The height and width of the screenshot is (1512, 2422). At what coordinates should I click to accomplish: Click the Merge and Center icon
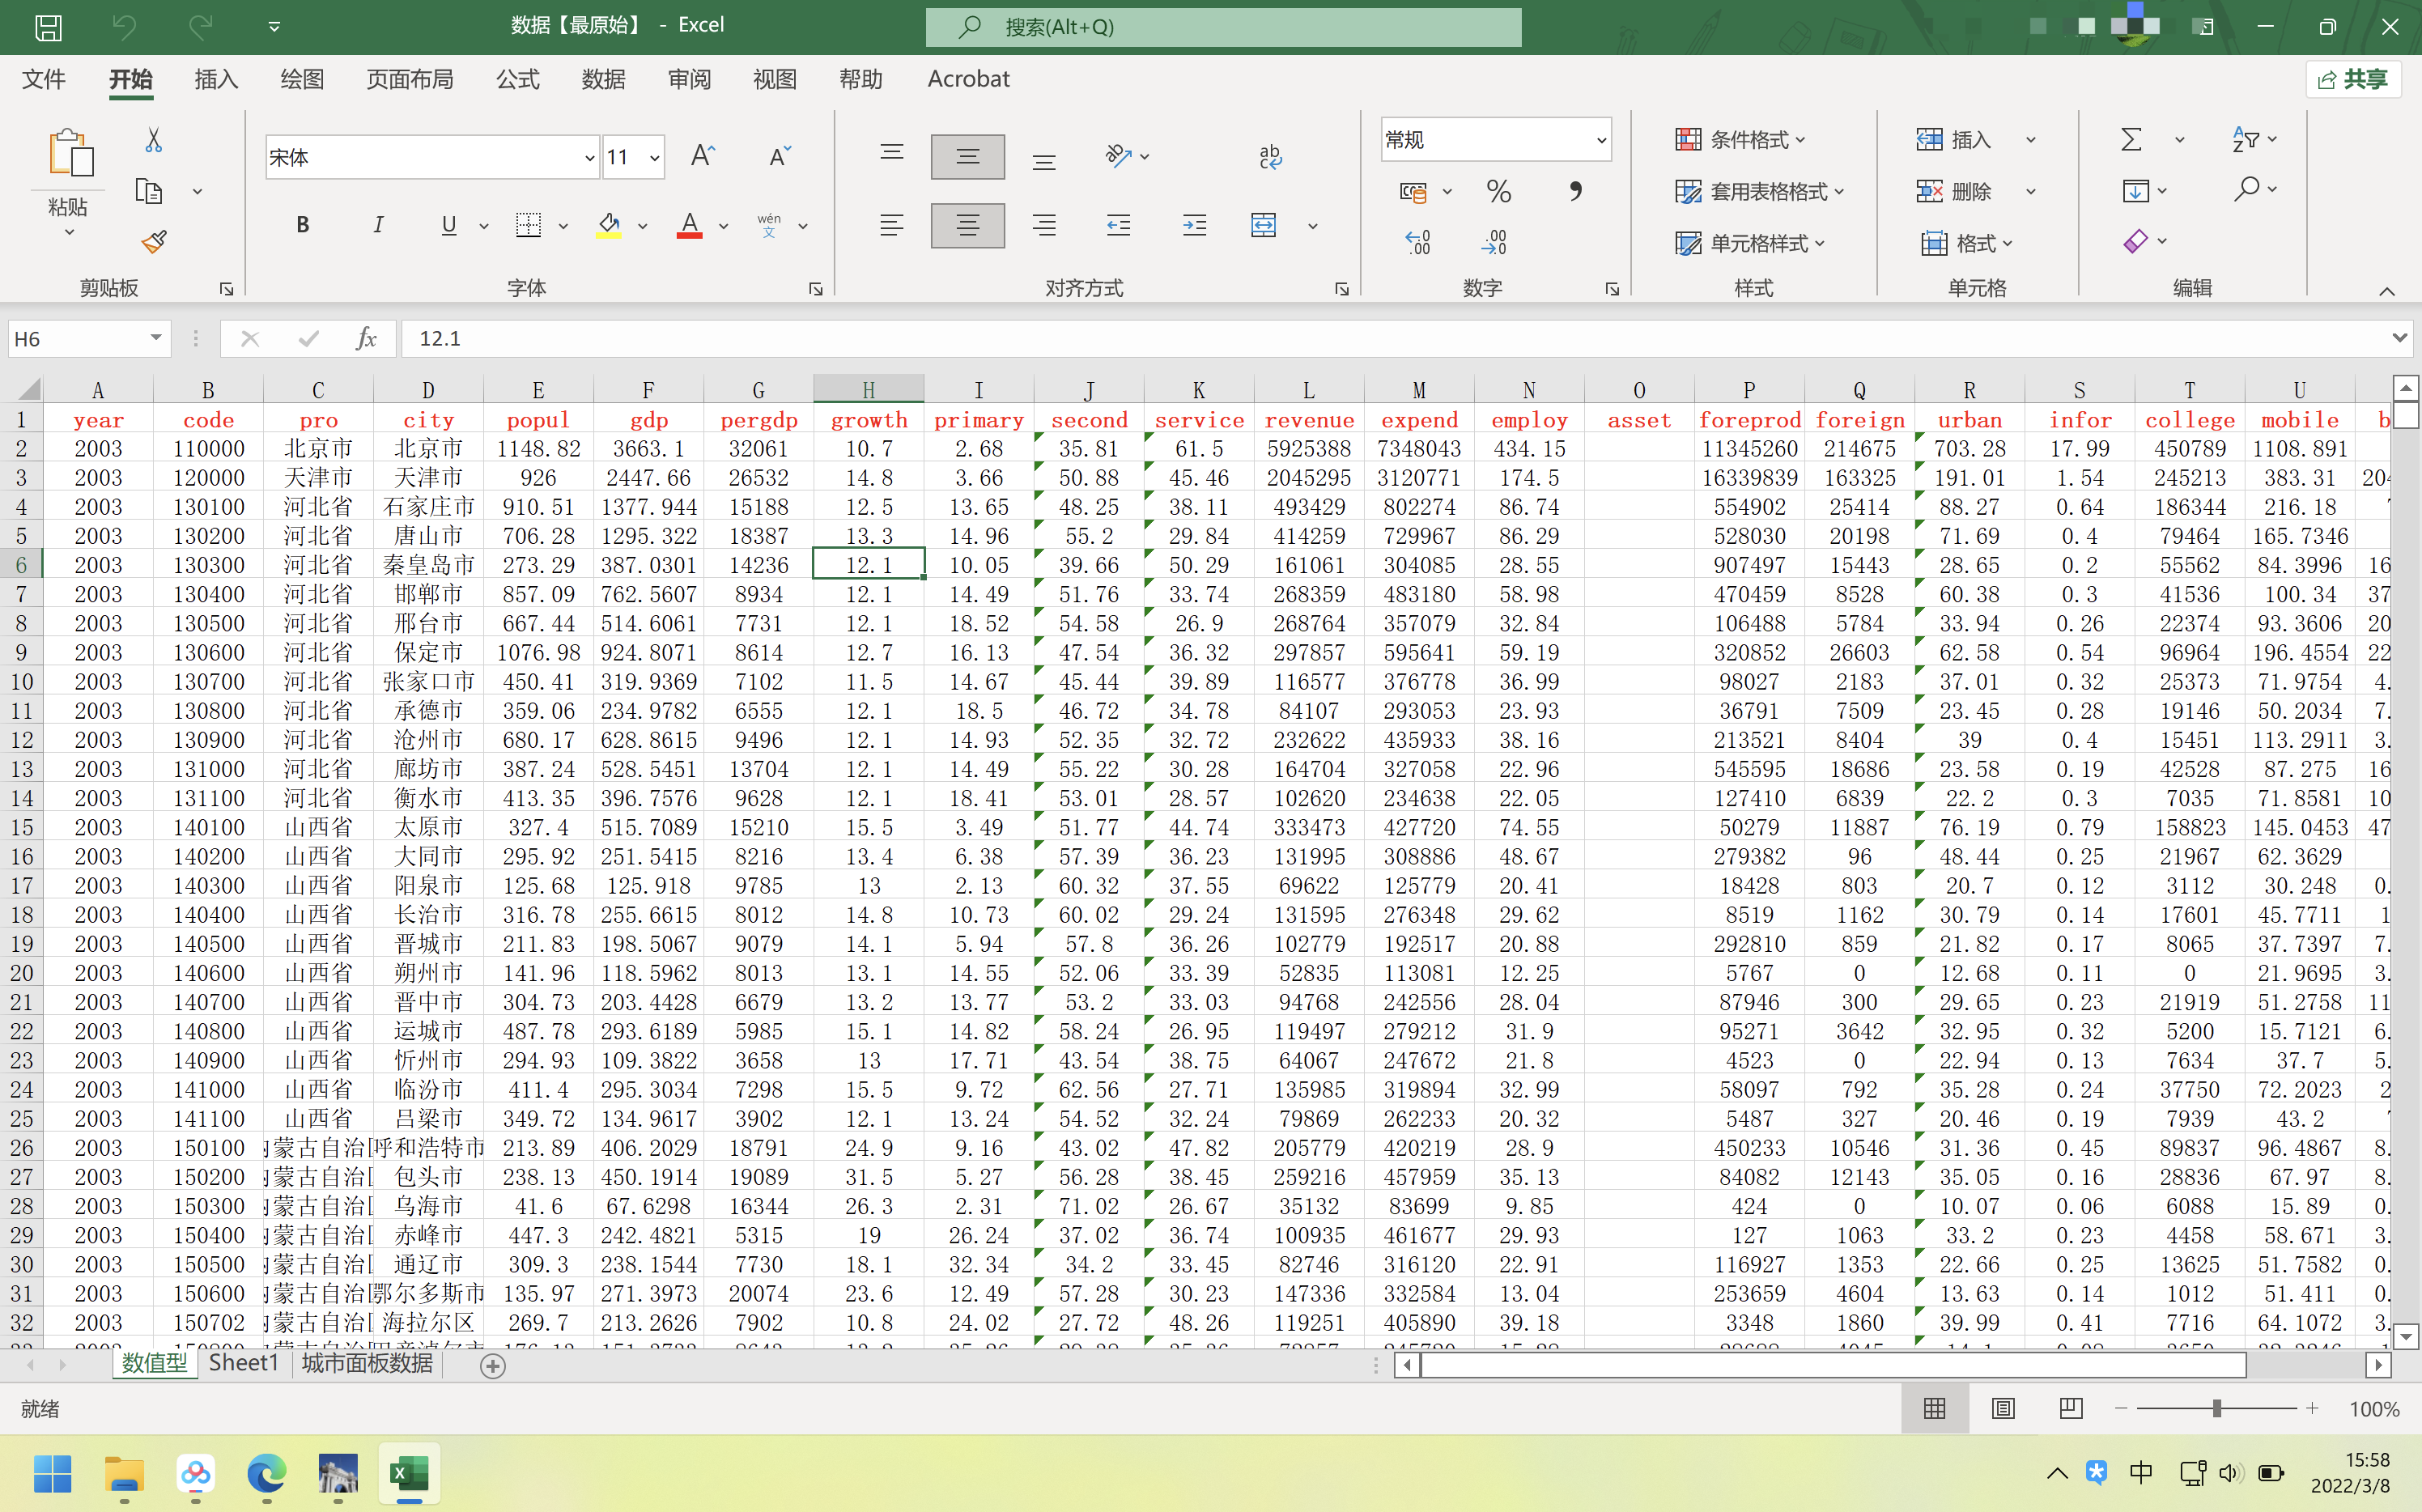pyautogui.click(x=1263, y=225)
